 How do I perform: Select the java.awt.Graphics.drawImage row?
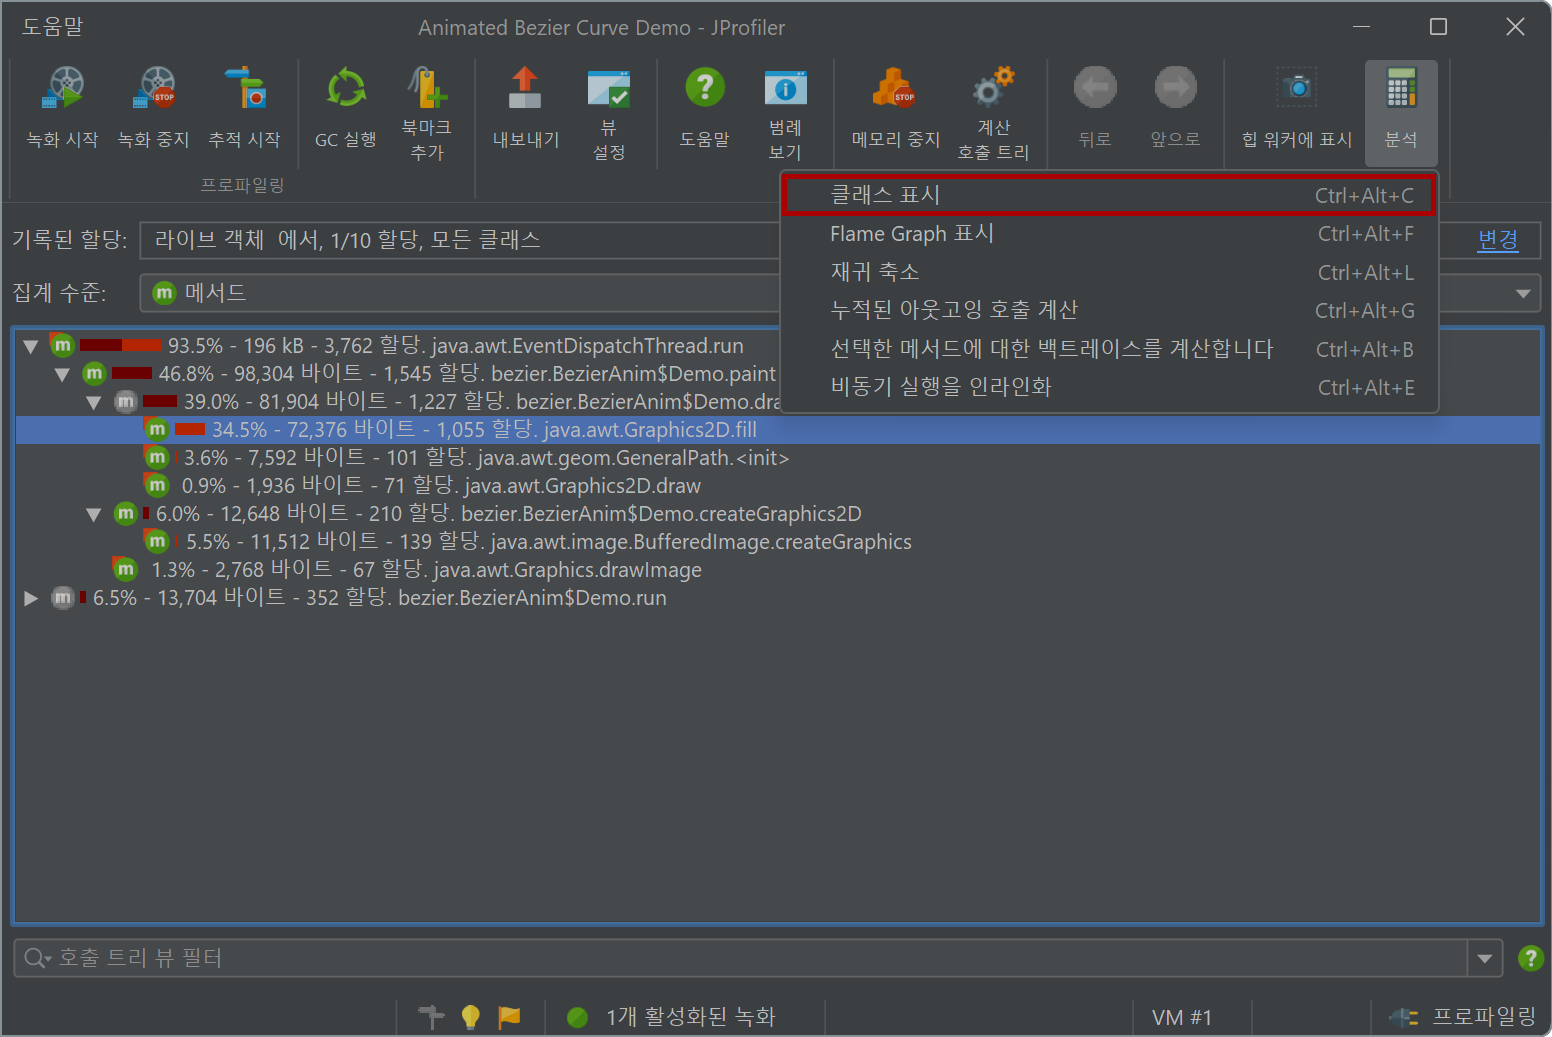point(777,570)
